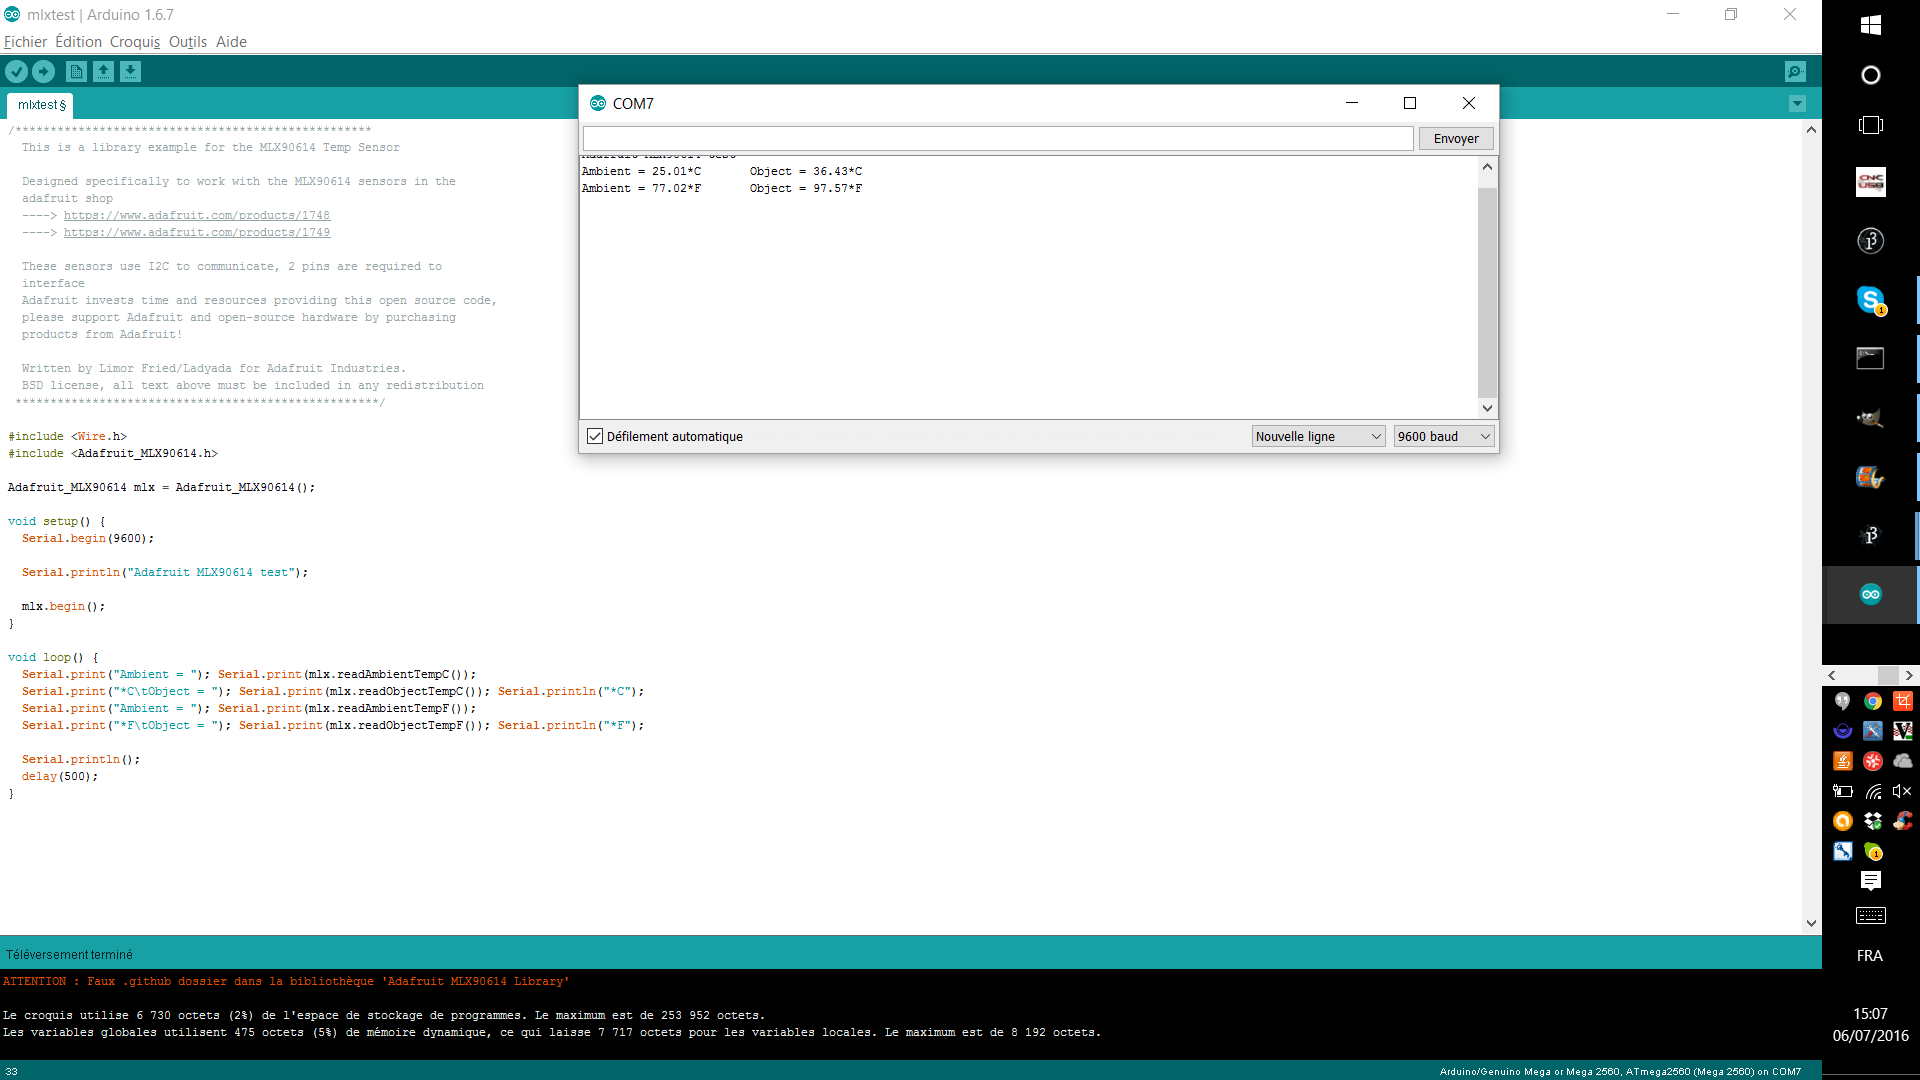Image resolution: width=1920 pixels, height=1080 pixels.
Task: Toggle the Défilement automatique checkbox
Action: (595, 437)
